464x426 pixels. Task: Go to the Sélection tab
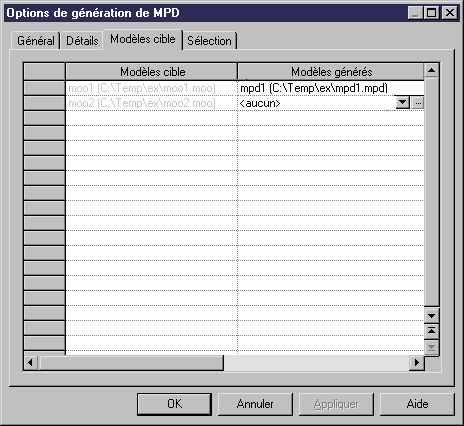[209, 41]
